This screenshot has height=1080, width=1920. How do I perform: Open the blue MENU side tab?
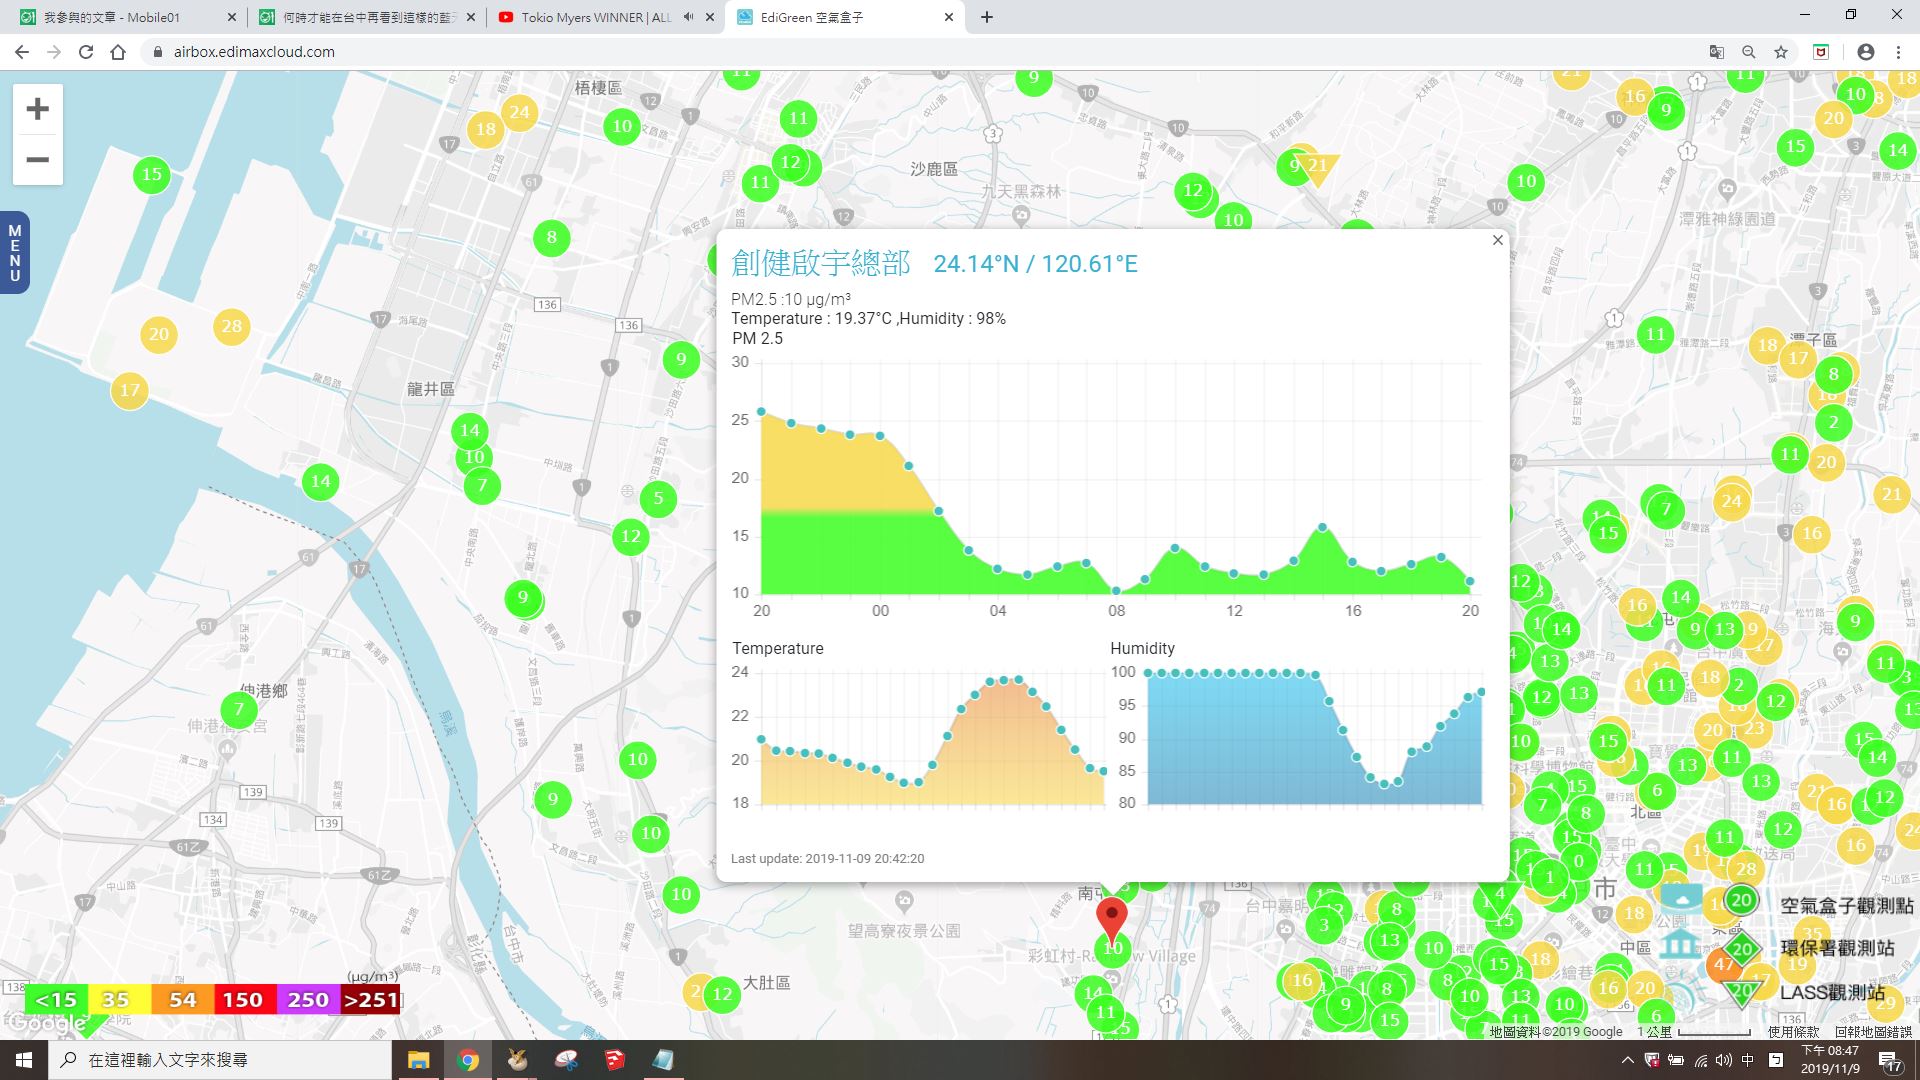(x=14, y=253)
